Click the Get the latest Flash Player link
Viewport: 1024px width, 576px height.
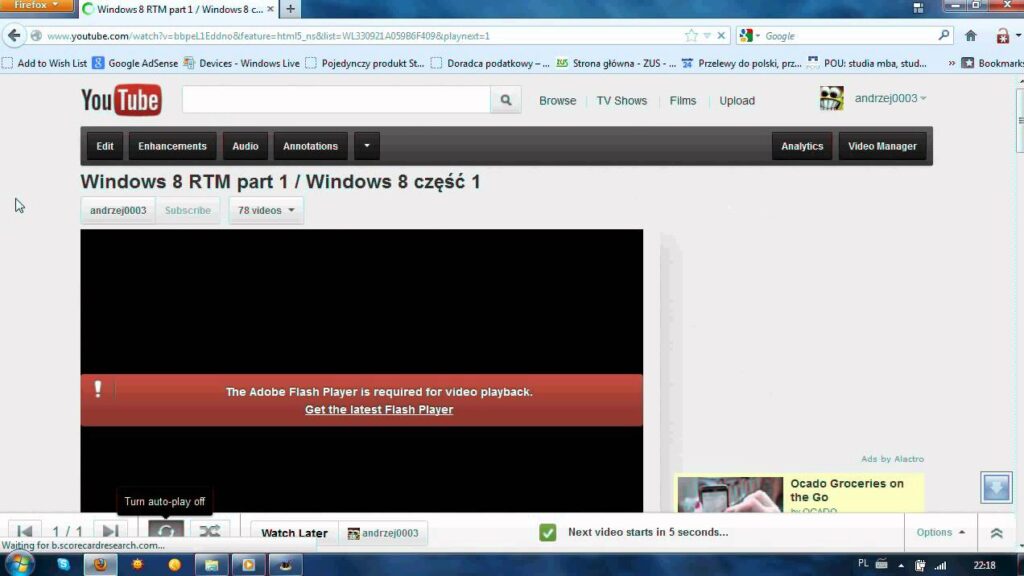click(379, 410)
